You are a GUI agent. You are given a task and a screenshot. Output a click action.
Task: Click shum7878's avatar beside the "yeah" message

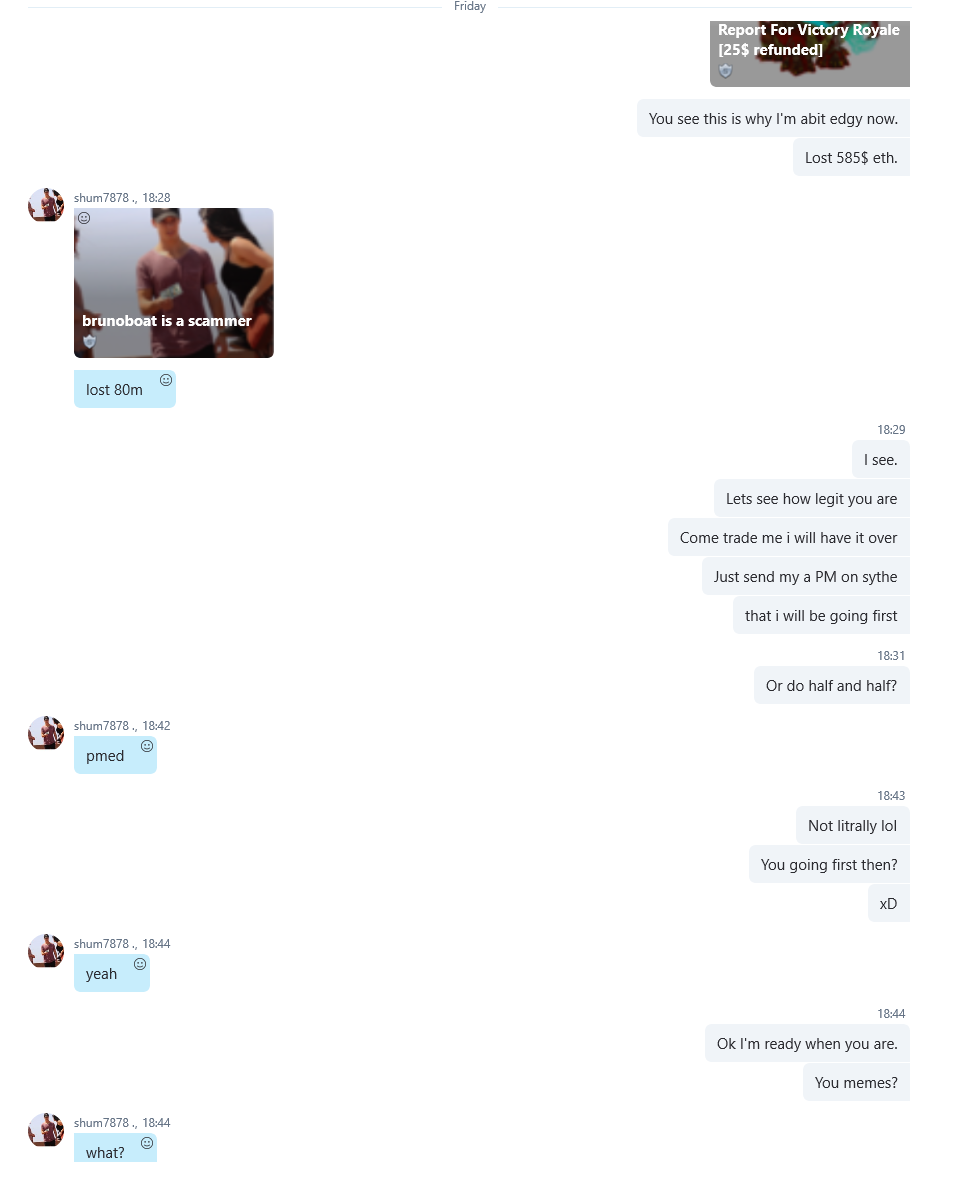pos(46,951)
